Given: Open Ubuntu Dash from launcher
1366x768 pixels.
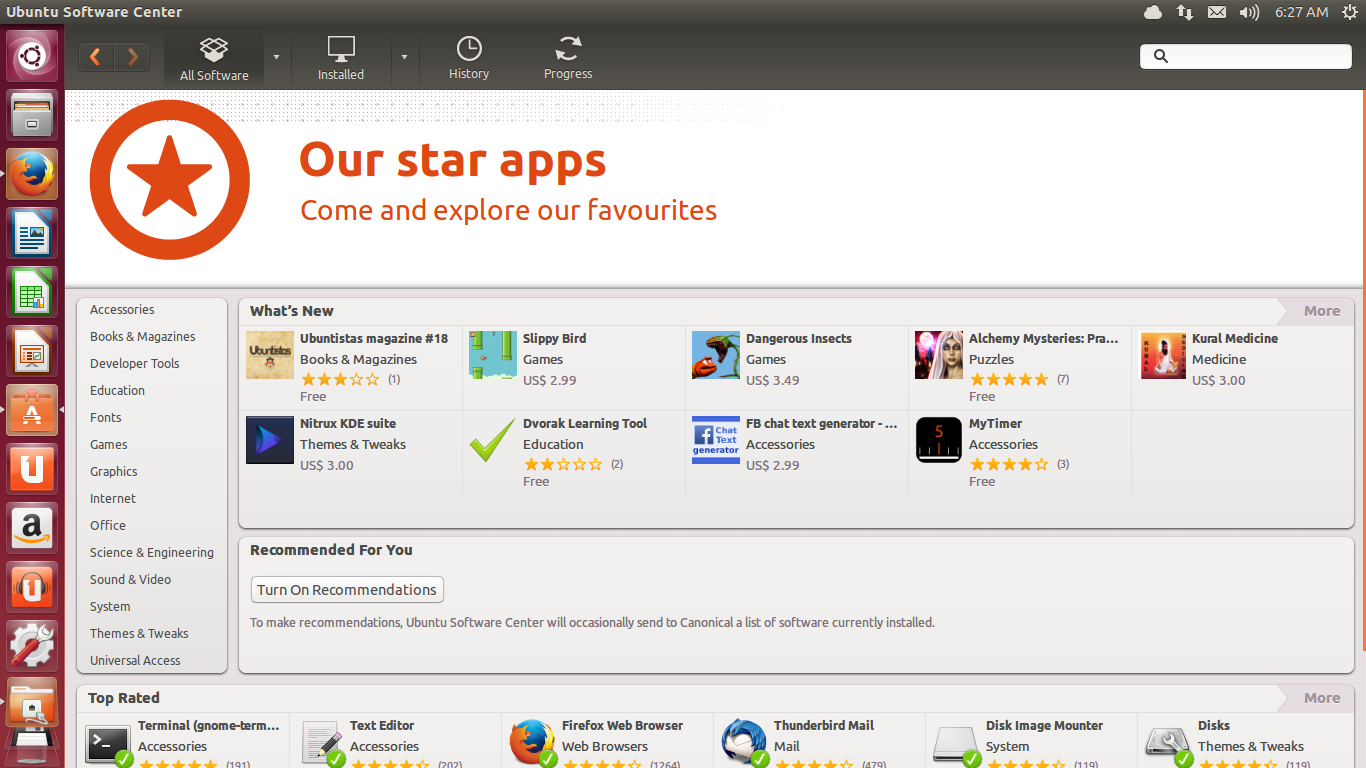Looking at the screenshot, I should tap(33, 56).
